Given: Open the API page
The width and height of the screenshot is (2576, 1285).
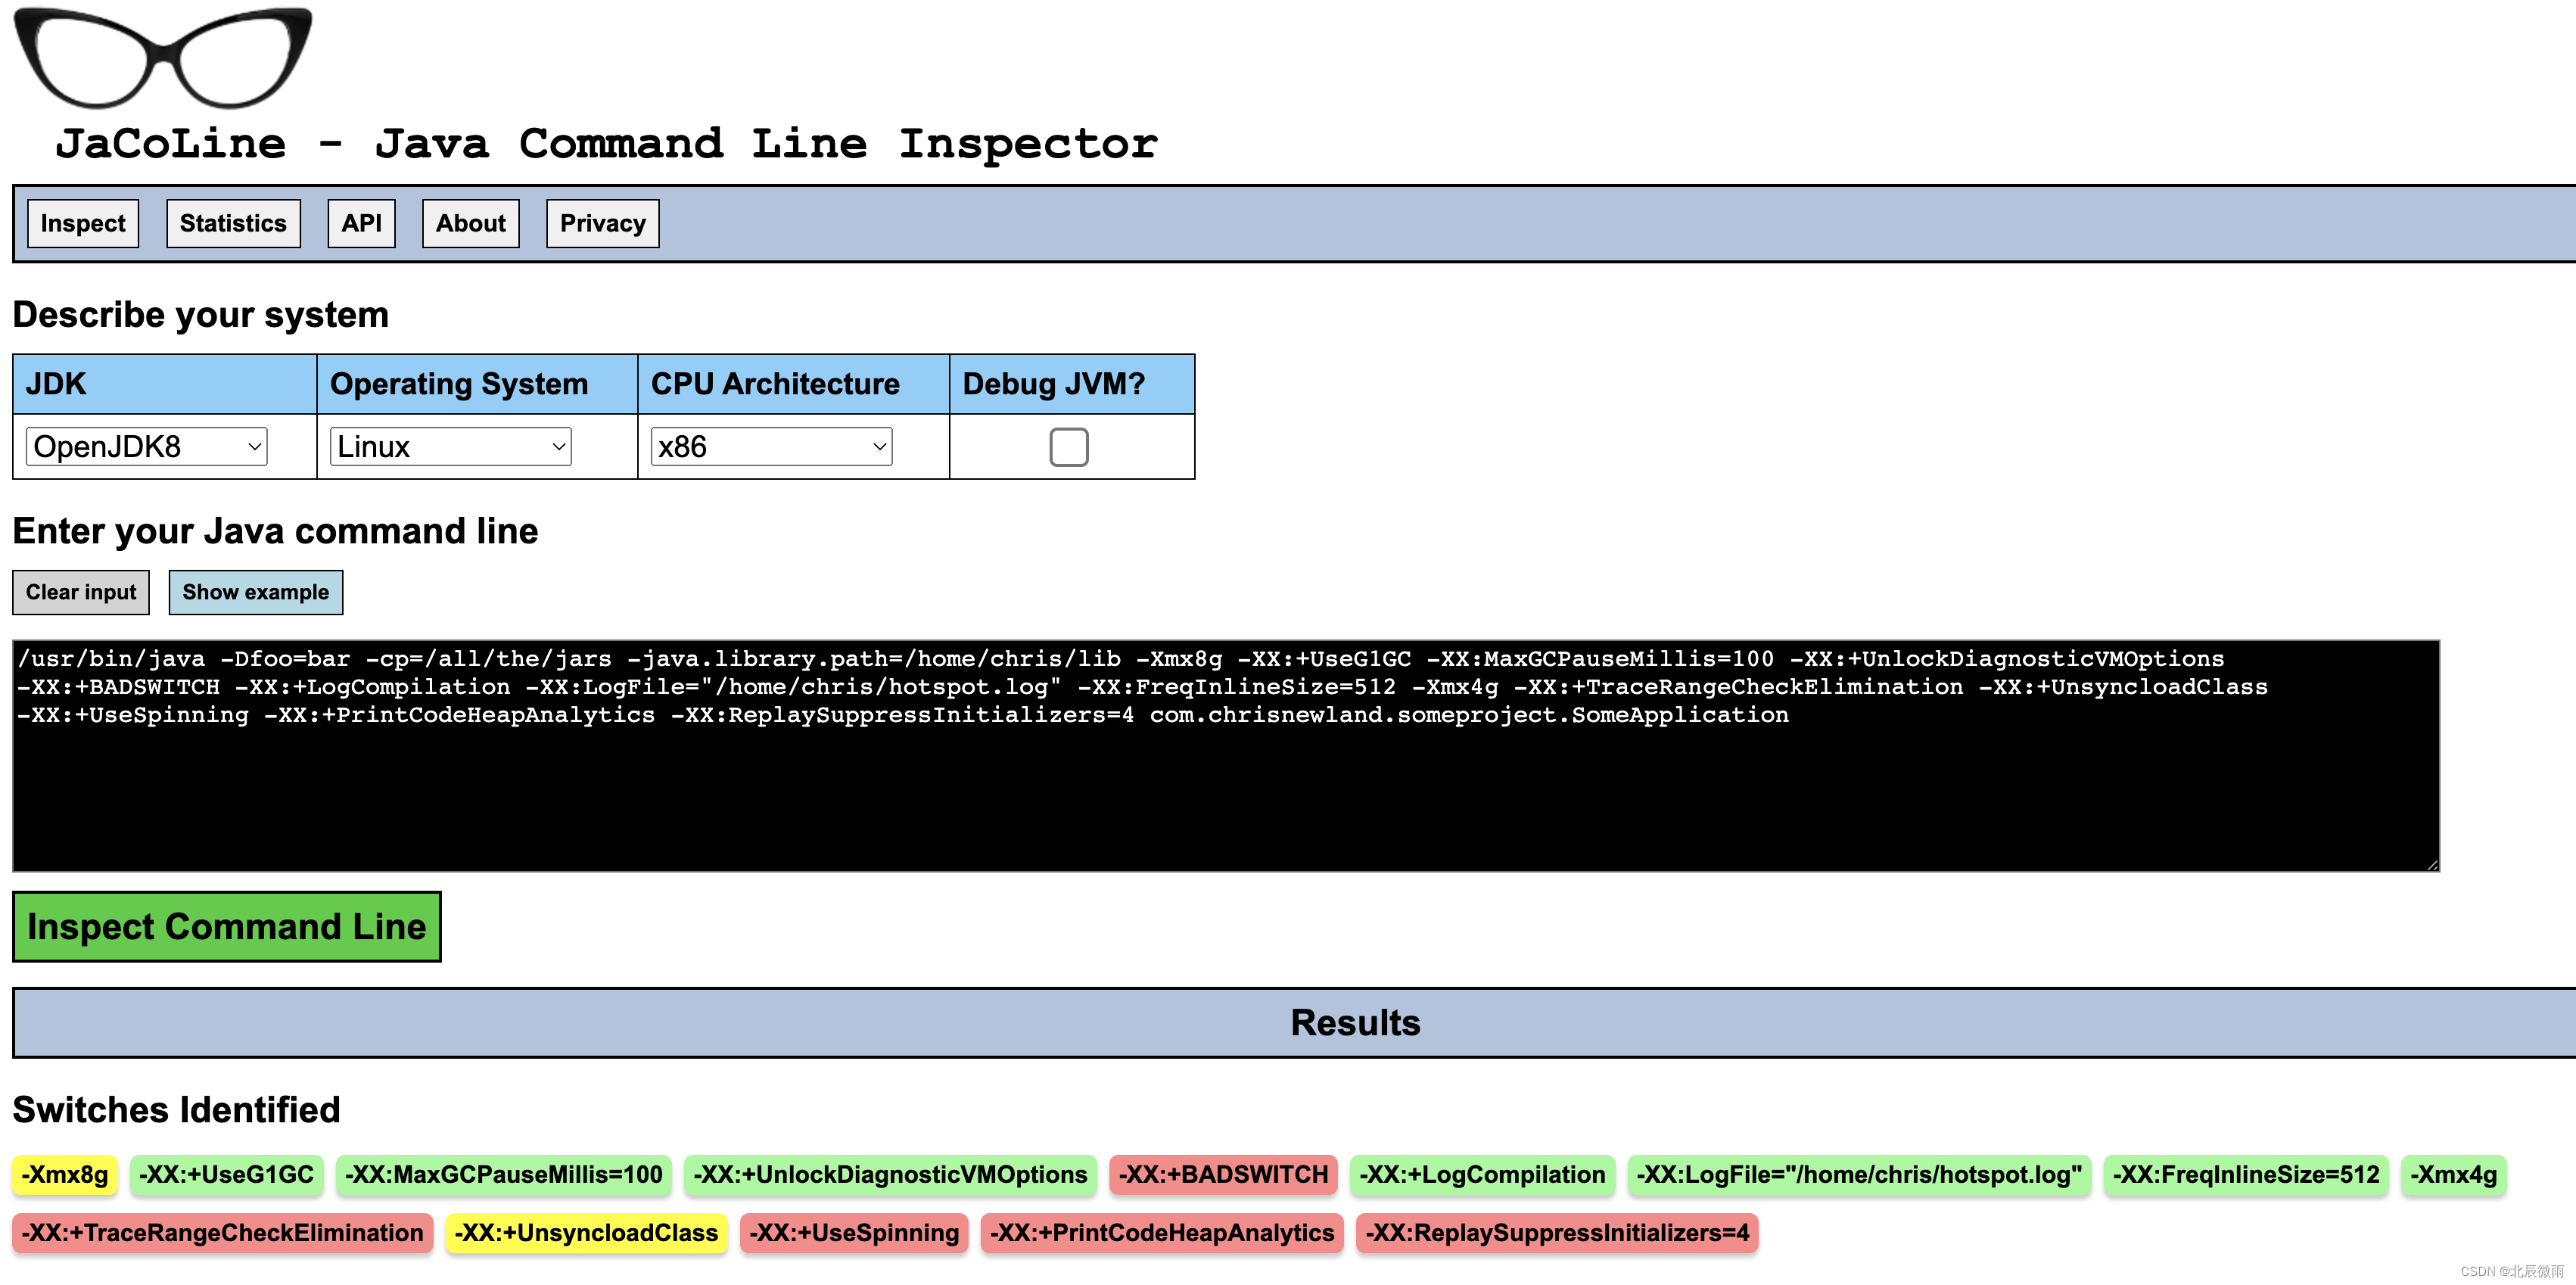Looking at the screenshot, I should [x=361, y=223].
